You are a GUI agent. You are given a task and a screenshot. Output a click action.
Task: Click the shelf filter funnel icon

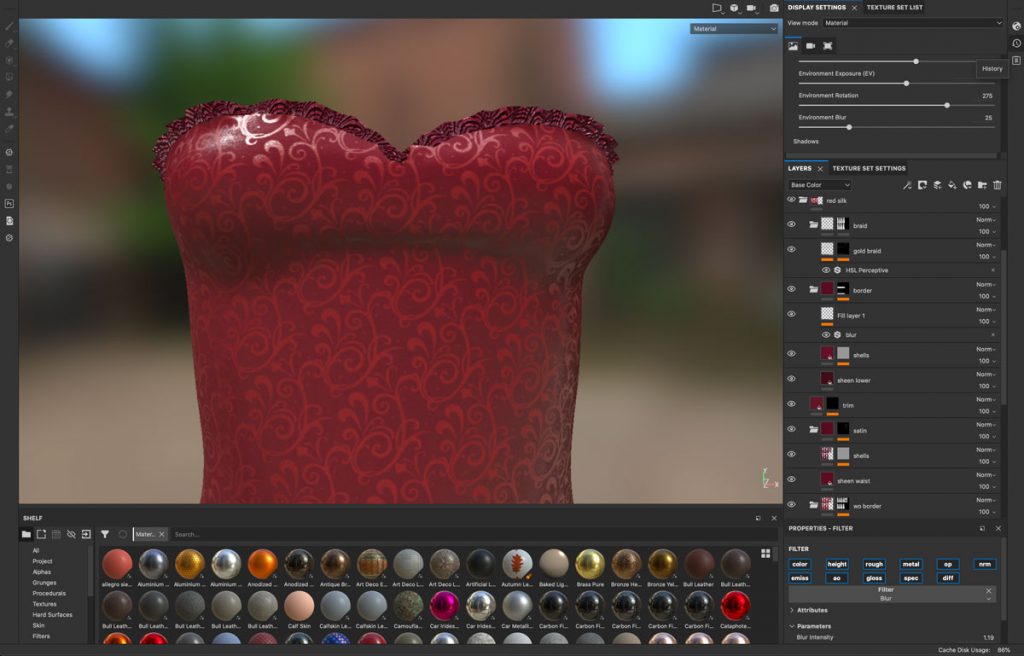coord(104,534)
